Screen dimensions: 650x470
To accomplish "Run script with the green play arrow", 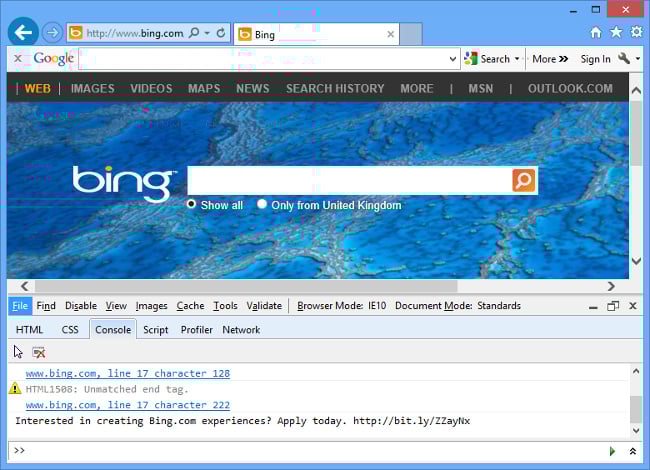I will tap(612, 451).
